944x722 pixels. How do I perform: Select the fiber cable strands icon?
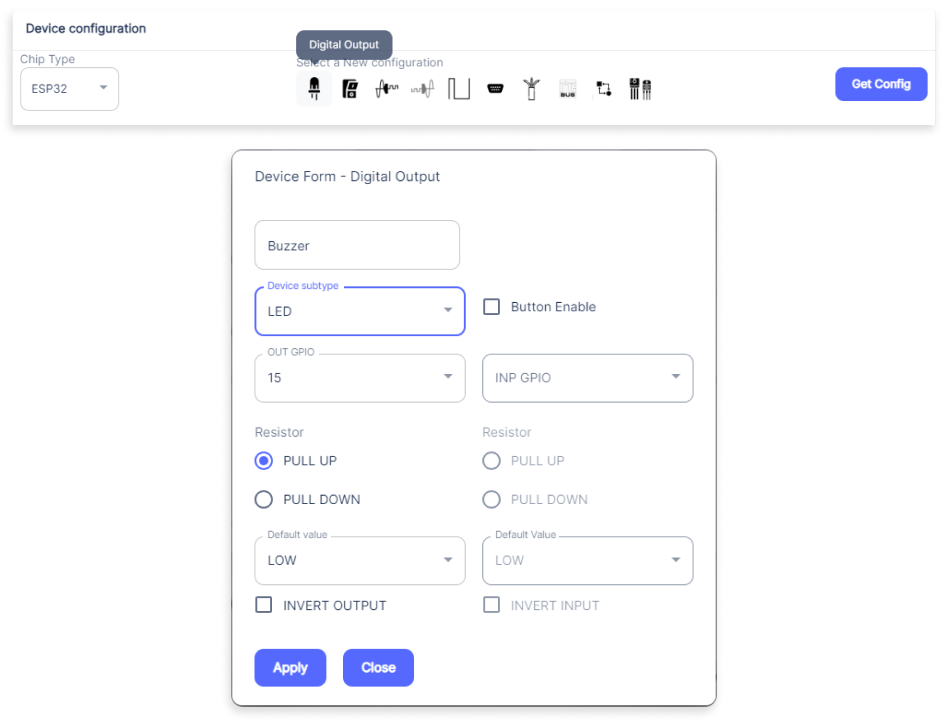531,89
